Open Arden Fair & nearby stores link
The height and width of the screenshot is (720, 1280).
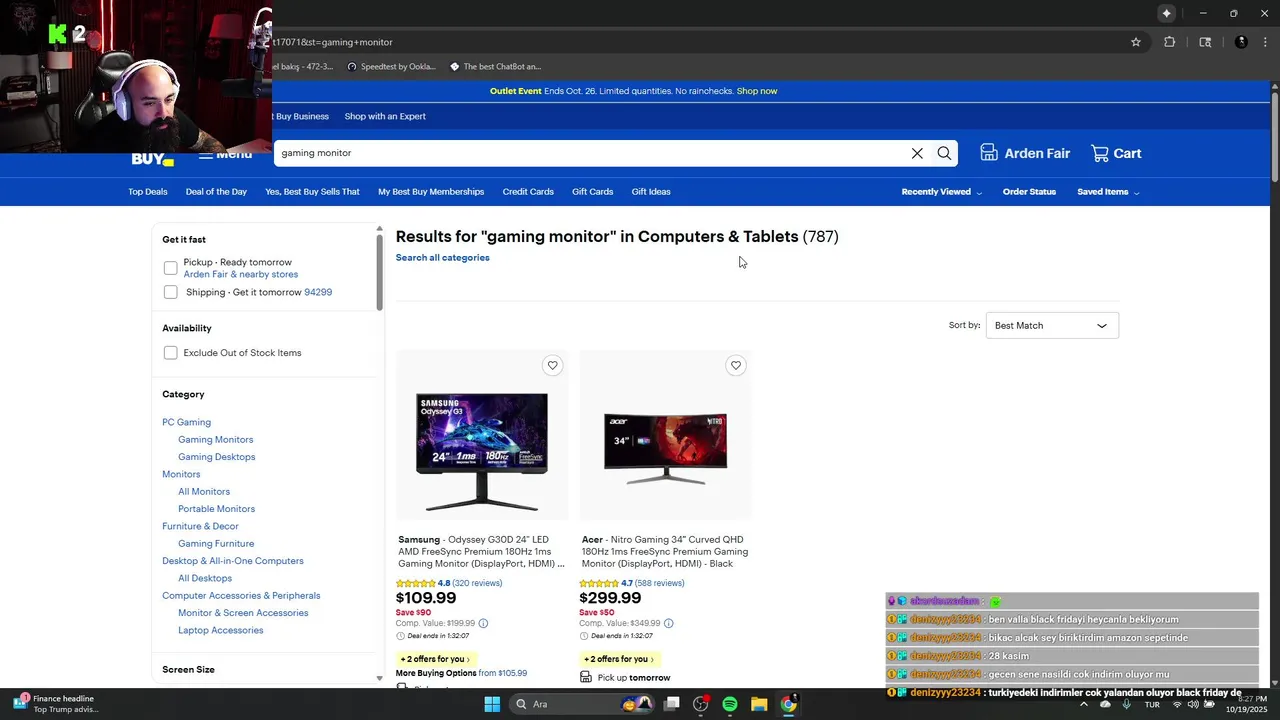pyautogui.click(x=241, y=274)
